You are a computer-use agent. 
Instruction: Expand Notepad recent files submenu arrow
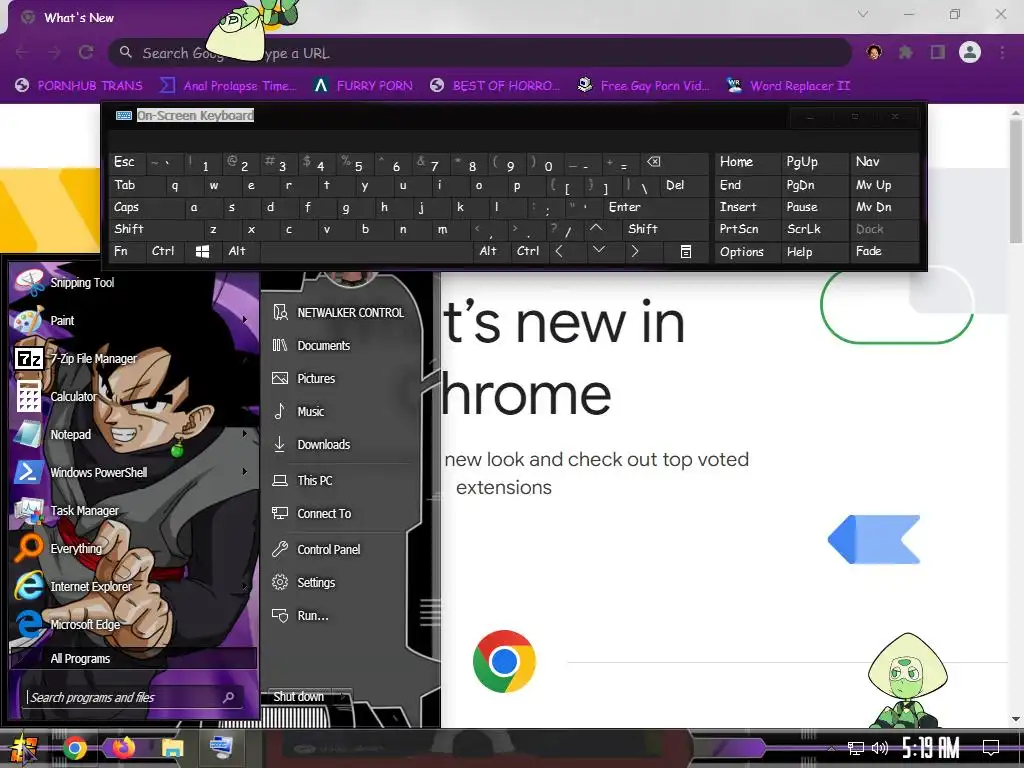point(245,434)
